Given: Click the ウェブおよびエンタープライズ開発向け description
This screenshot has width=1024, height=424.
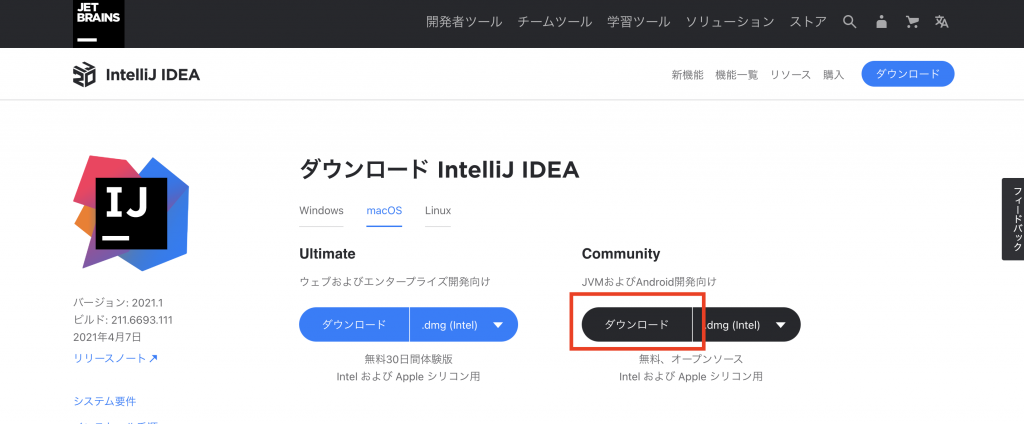Looking at the screenshot, I should [394, 282].
